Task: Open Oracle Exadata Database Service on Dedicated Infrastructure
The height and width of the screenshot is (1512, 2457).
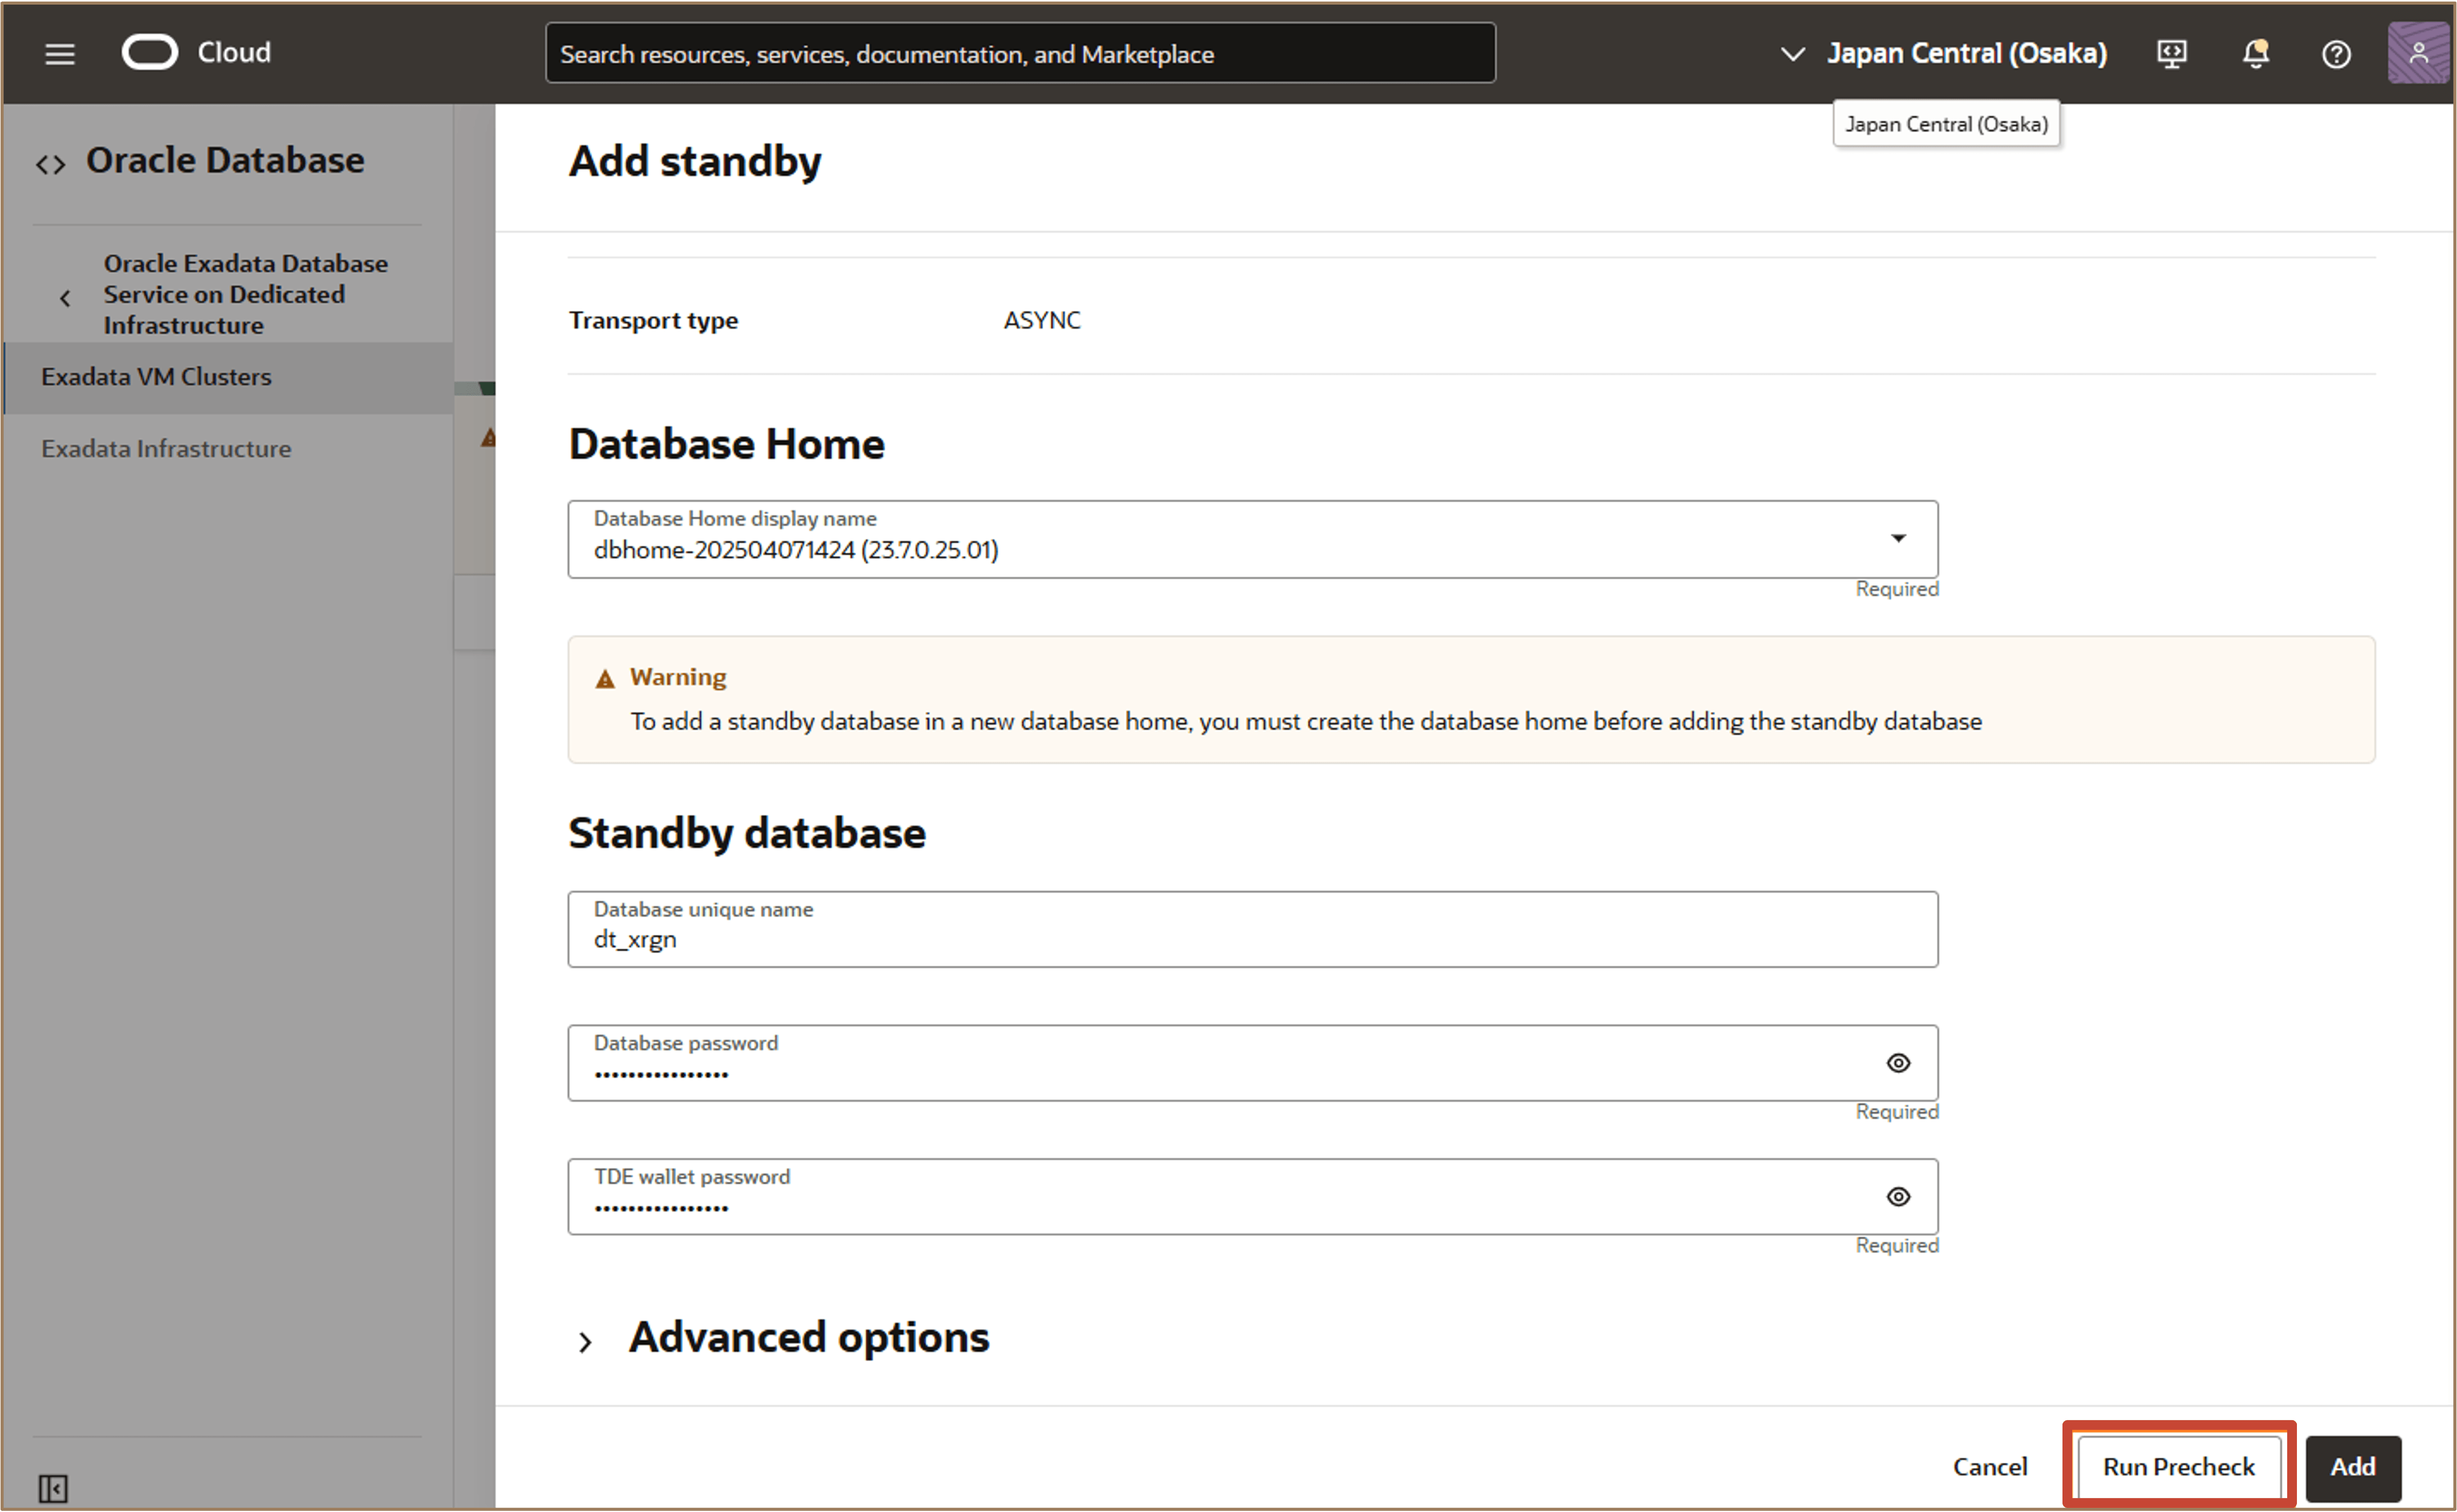Action: click(x=245, y=294)
